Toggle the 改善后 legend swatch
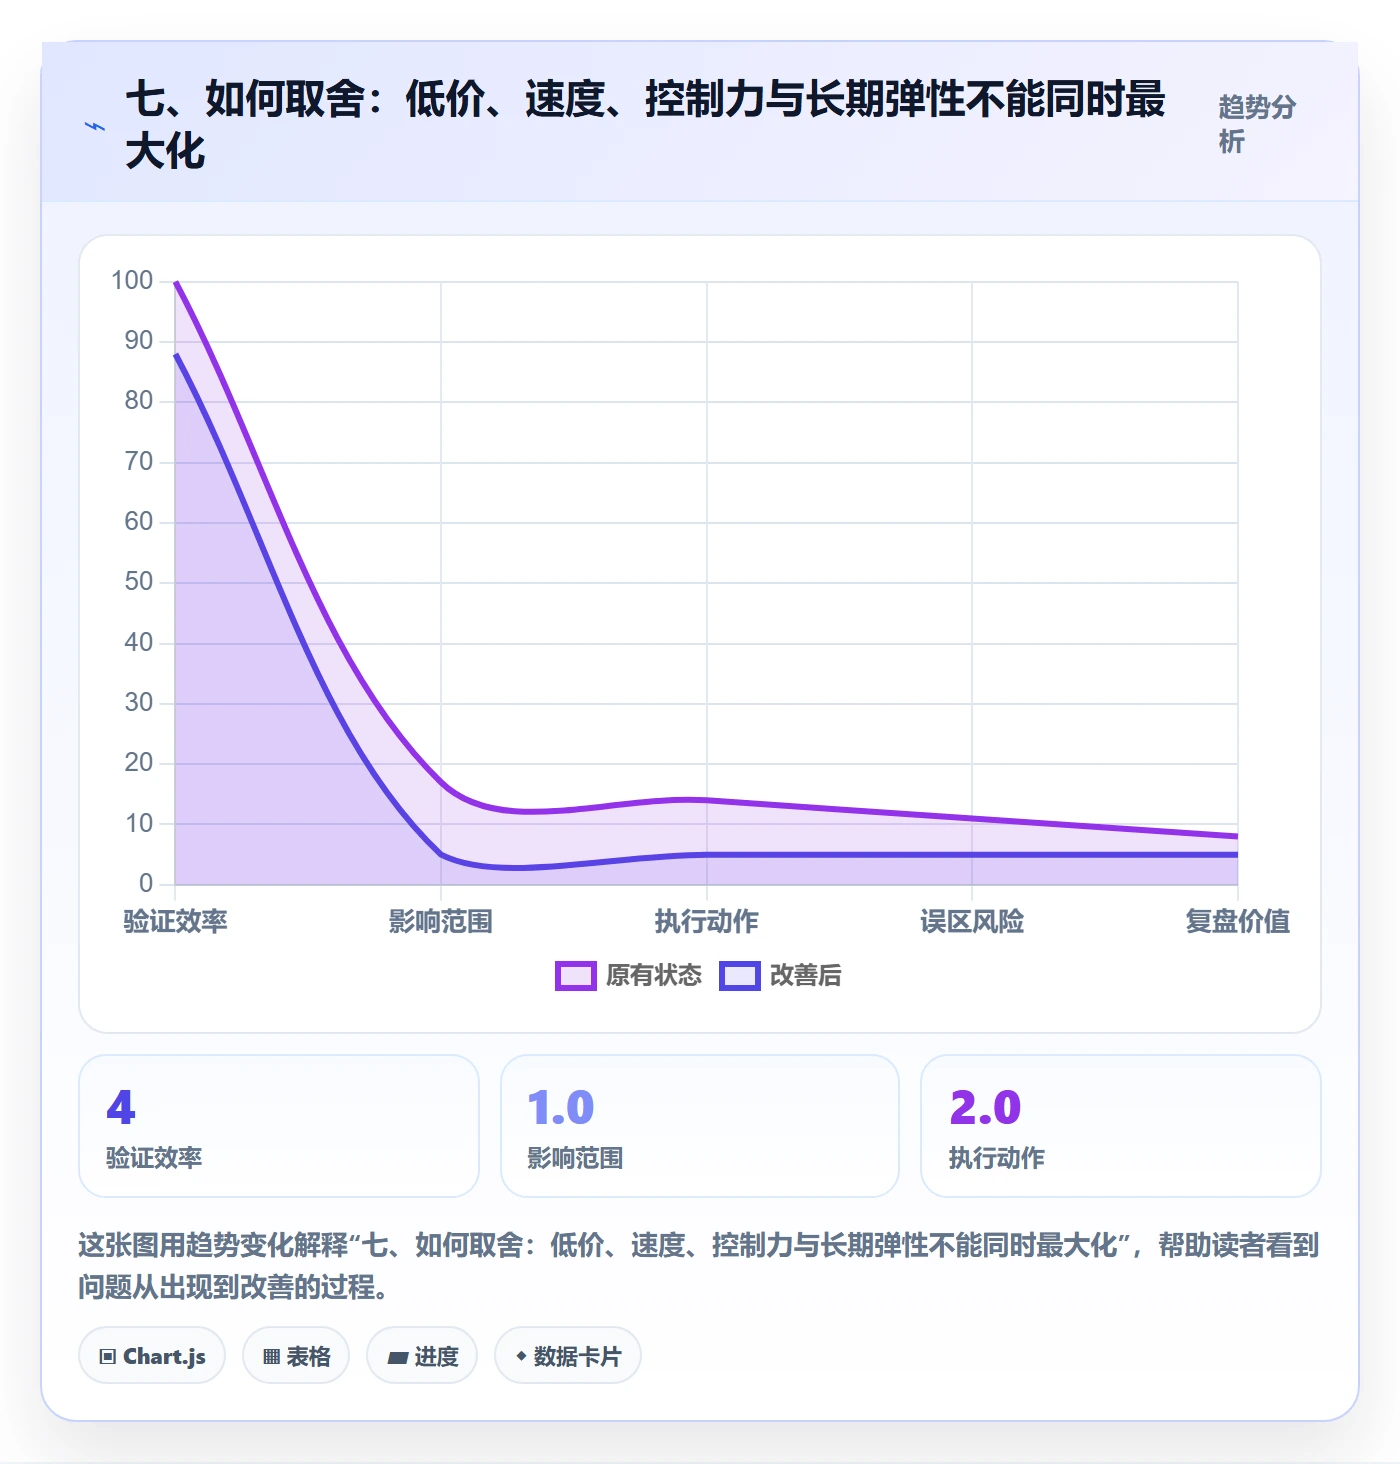This screenshot has height=1464, width=1400. [x=740, y=976]
